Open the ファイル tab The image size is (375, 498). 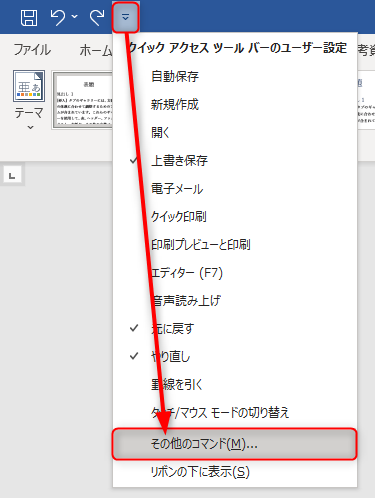point(32,50)
